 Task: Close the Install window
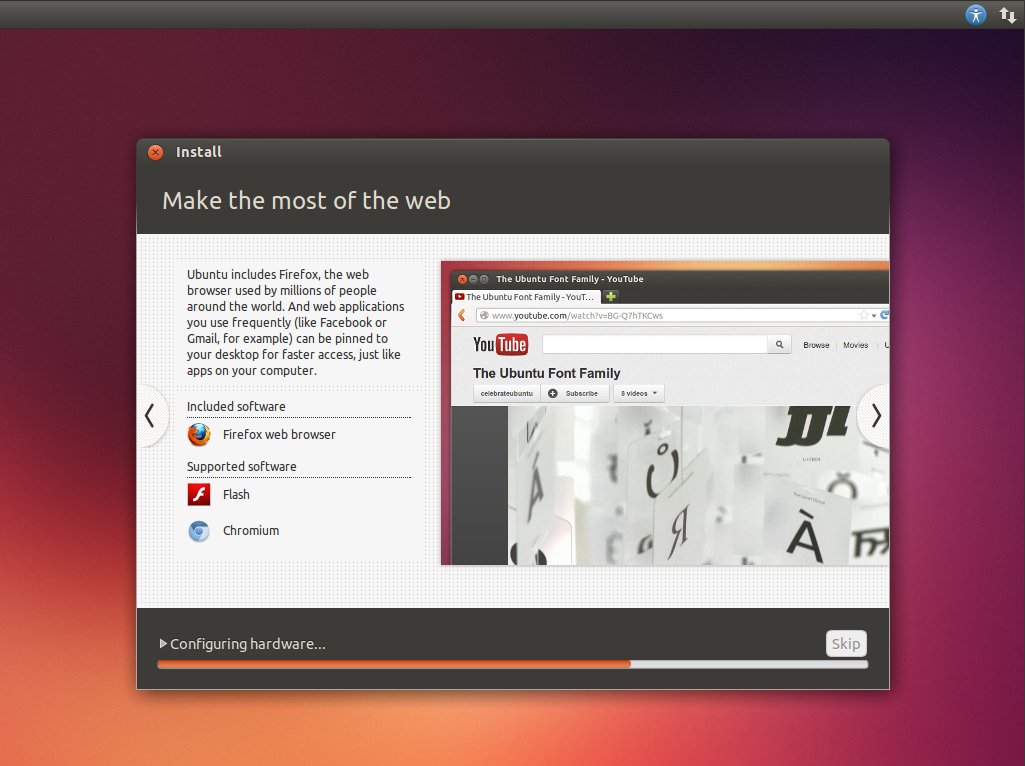tap(156, 152)
